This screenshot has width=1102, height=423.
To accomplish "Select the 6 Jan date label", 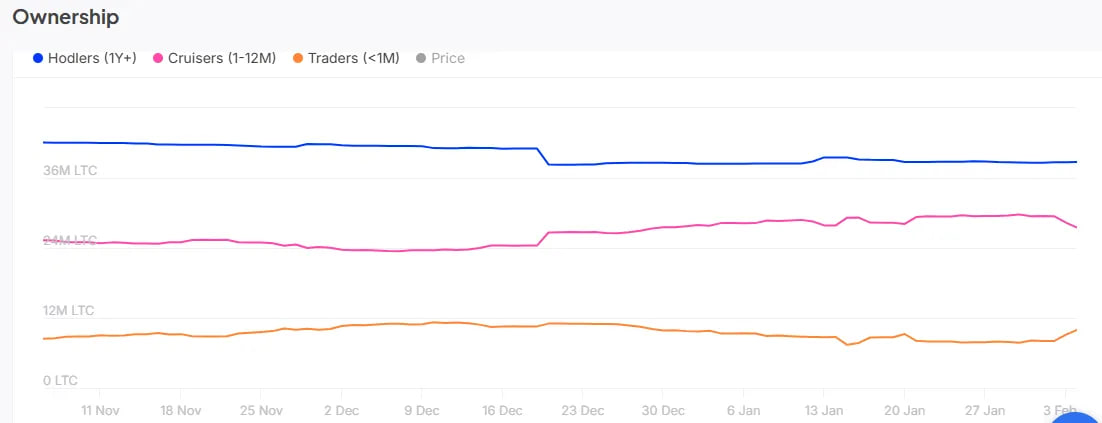I will pyautogui.click(x=745, y=410).
